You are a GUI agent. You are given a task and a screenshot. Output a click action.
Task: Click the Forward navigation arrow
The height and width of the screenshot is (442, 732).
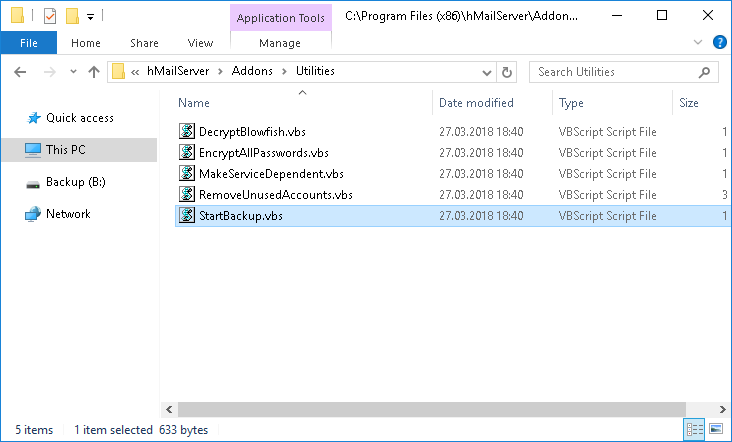coord(49,72)
